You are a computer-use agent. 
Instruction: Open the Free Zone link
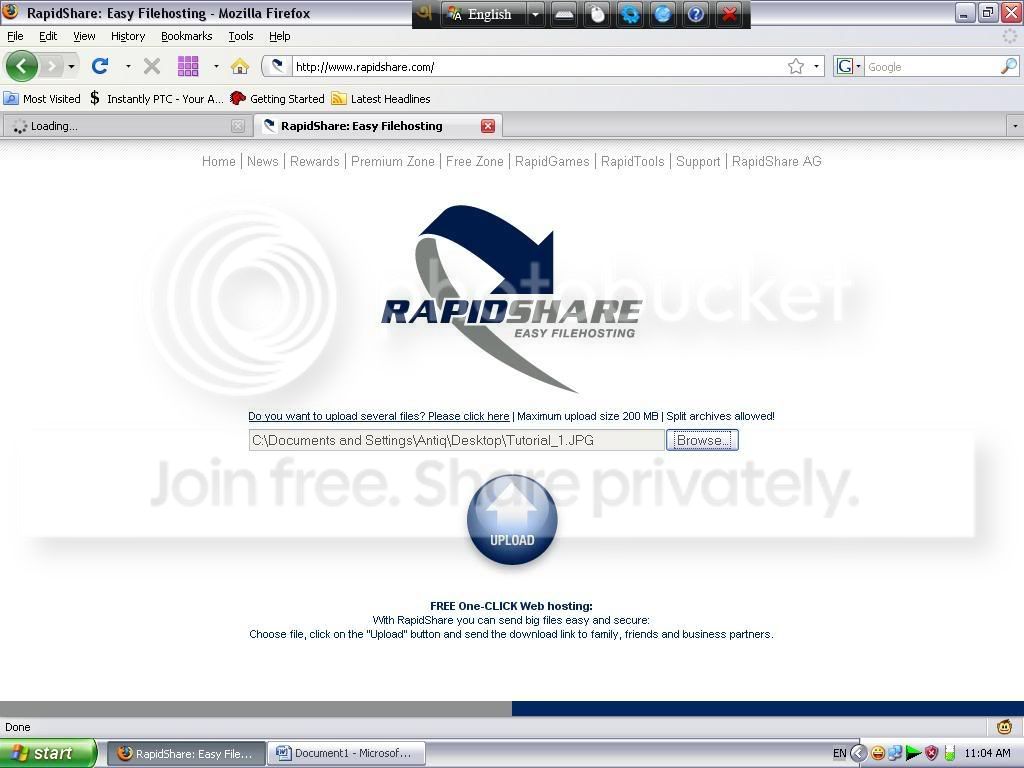[x=475, y=161]
